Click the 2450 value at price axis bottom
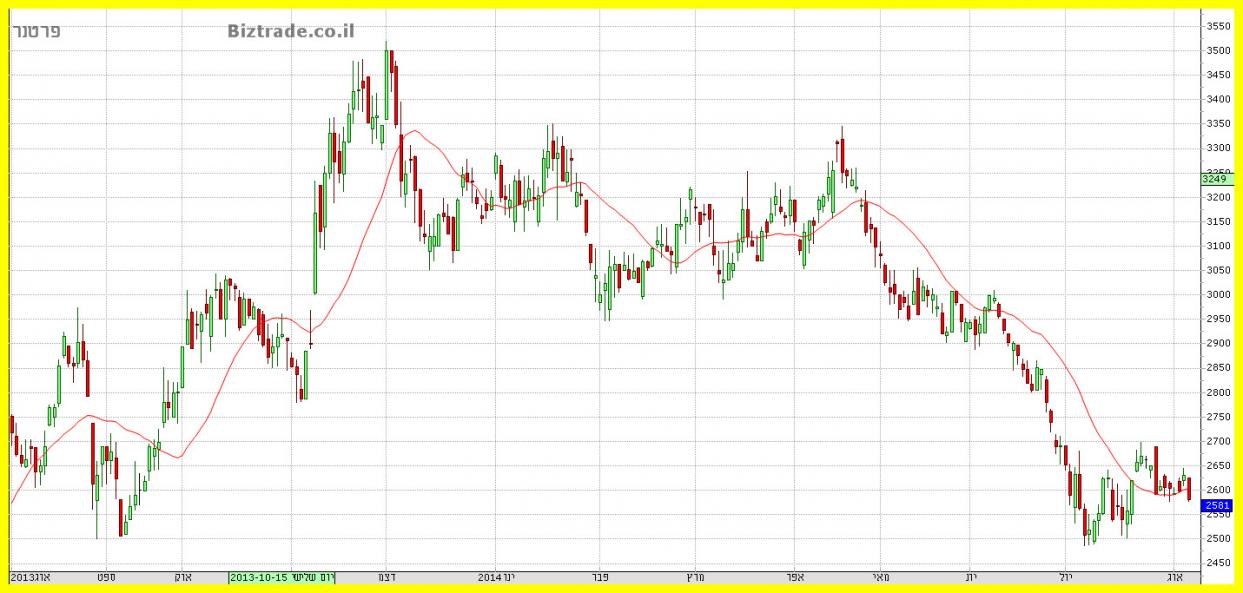Viewport: 1243px width, 593px height. click(x=1218, y=563)
